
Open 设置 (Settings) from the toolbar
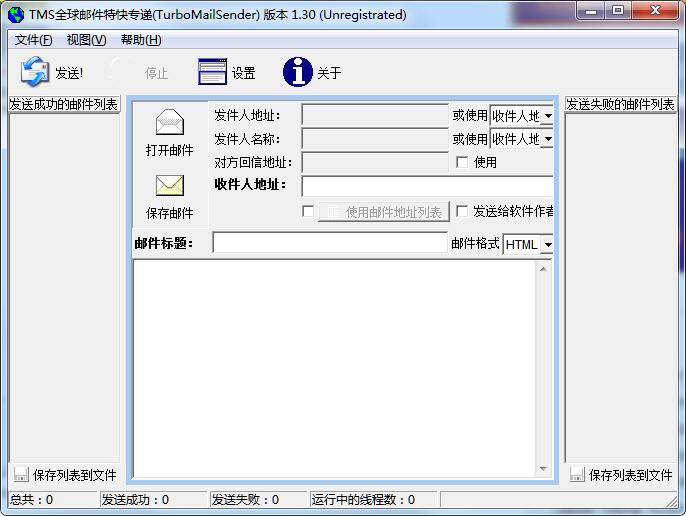pyautogui.click(x=213, y=72)
